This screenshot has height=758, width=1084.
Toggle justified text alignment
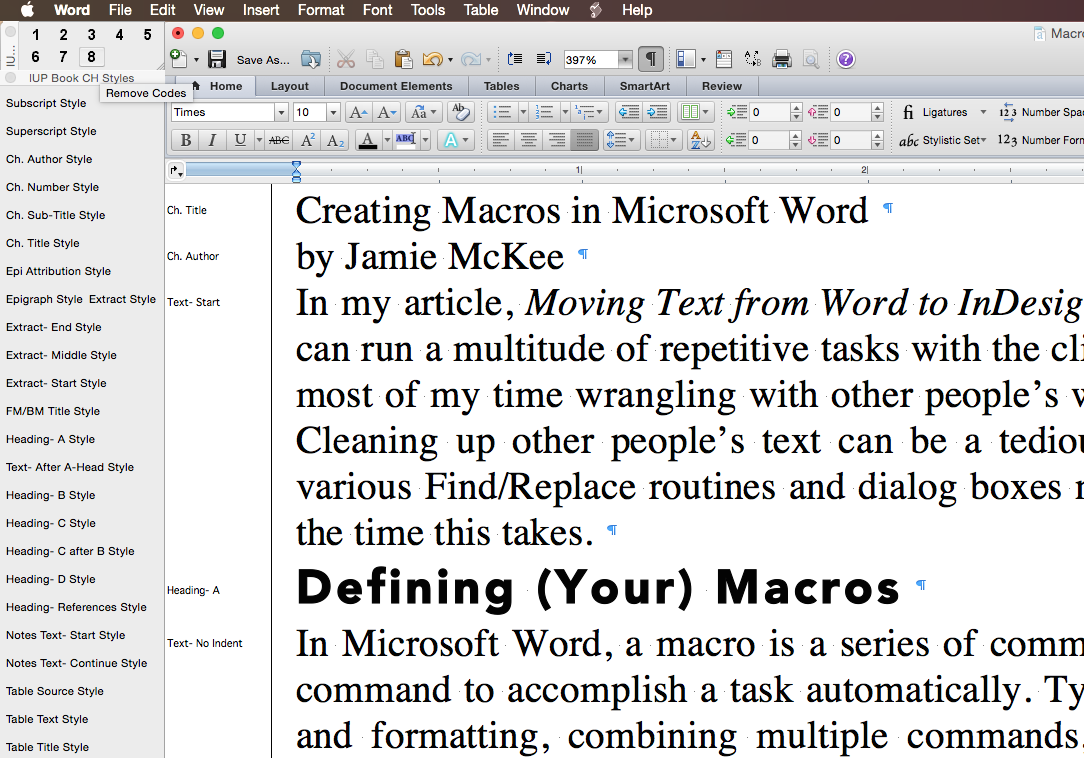click(x=584, y=140)
